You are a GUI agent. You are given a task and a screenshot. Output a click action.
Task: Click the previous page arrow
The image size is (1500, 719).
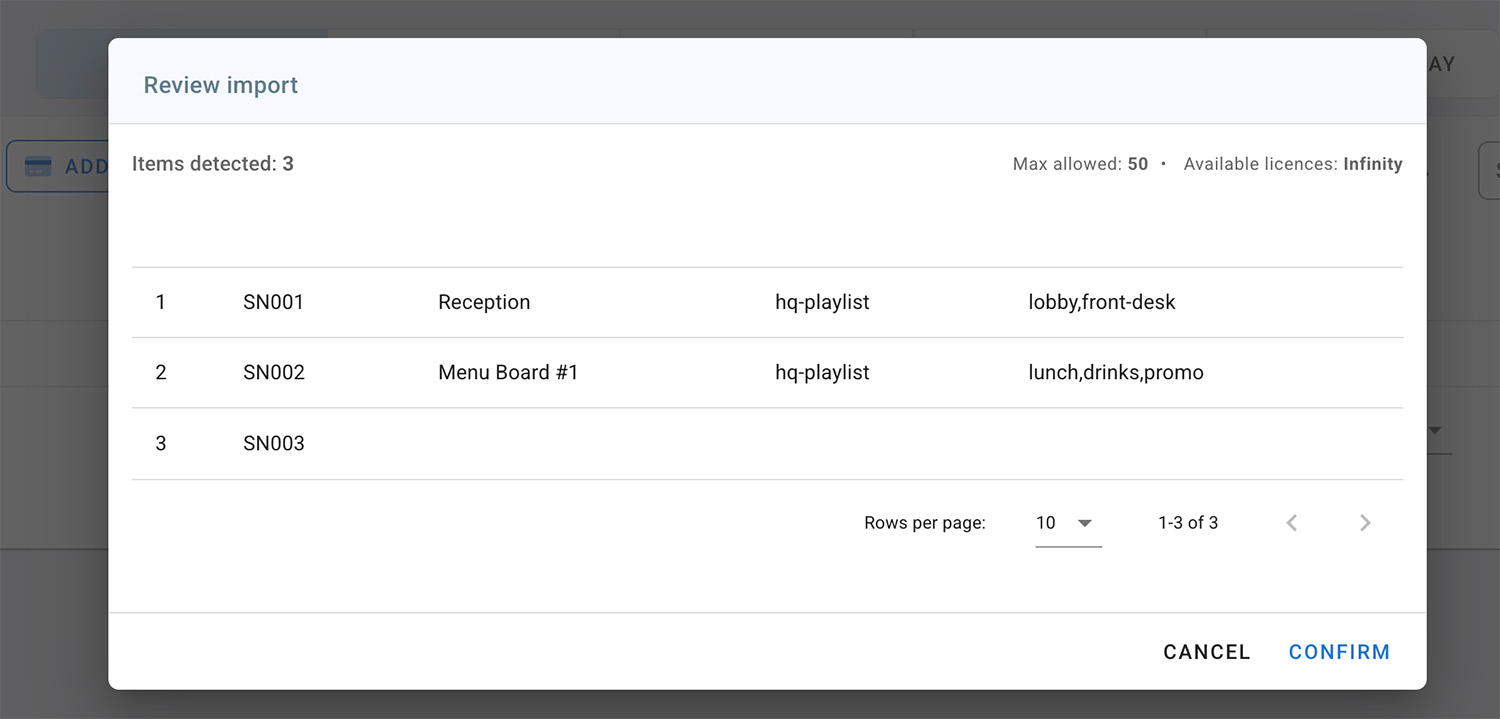coord(1291,522)
